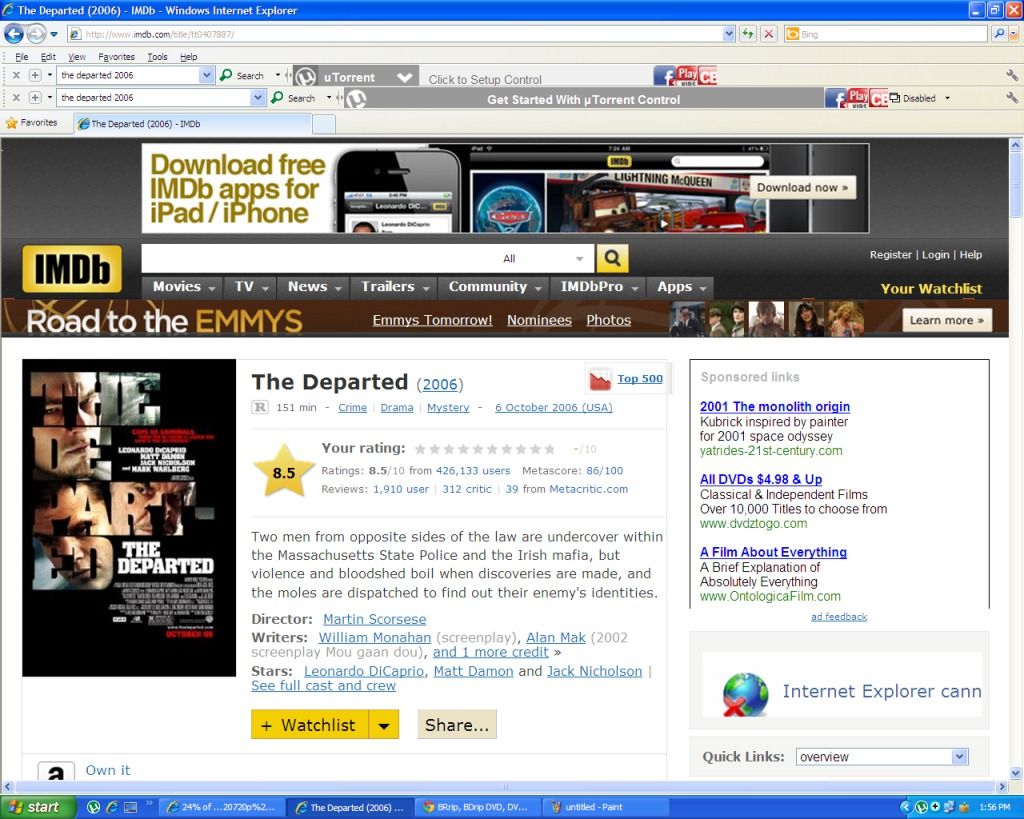The width and height of the screenshot is (1024, 819).
Task: Open the IMDb search category 'All' dropdown
Action: point(543,259)
